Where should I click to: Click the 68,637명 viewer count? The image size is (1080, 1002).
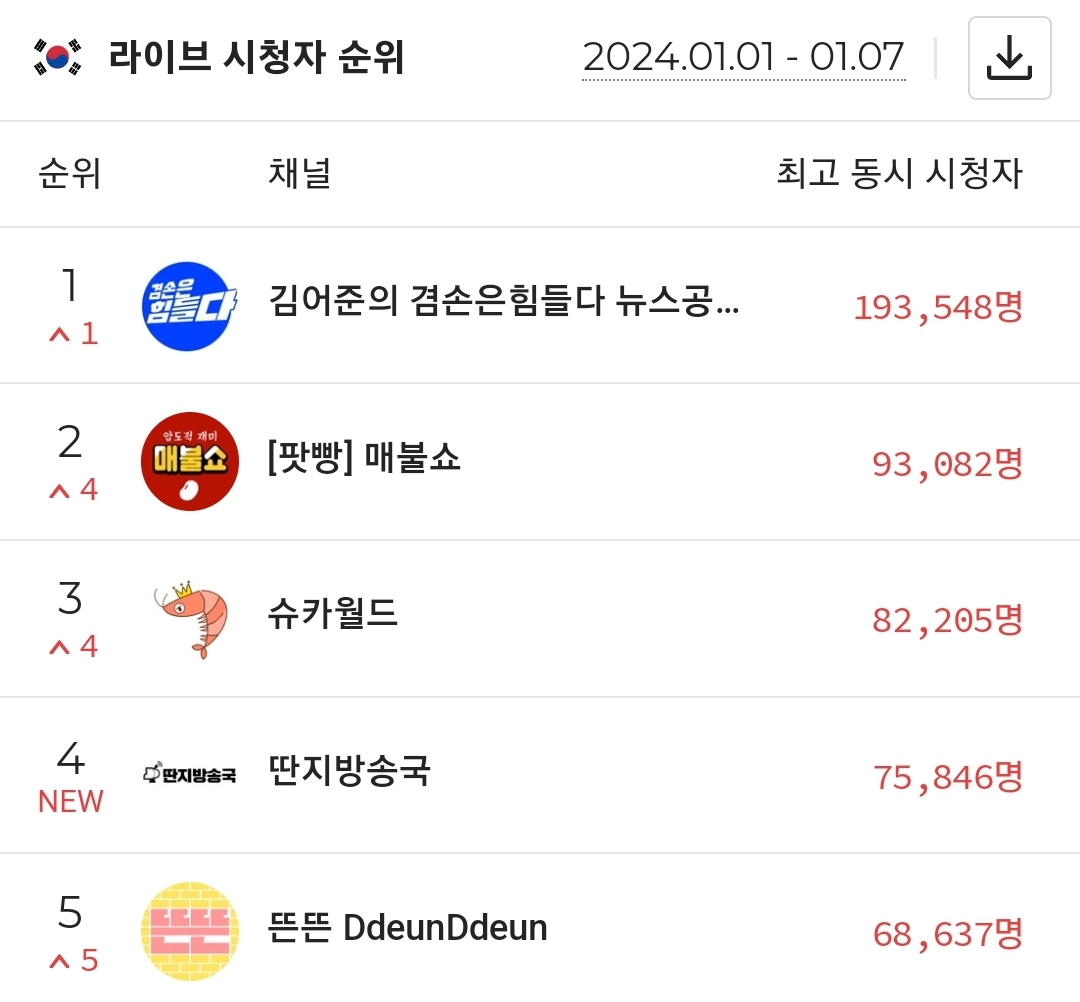(x=947, y=934)
